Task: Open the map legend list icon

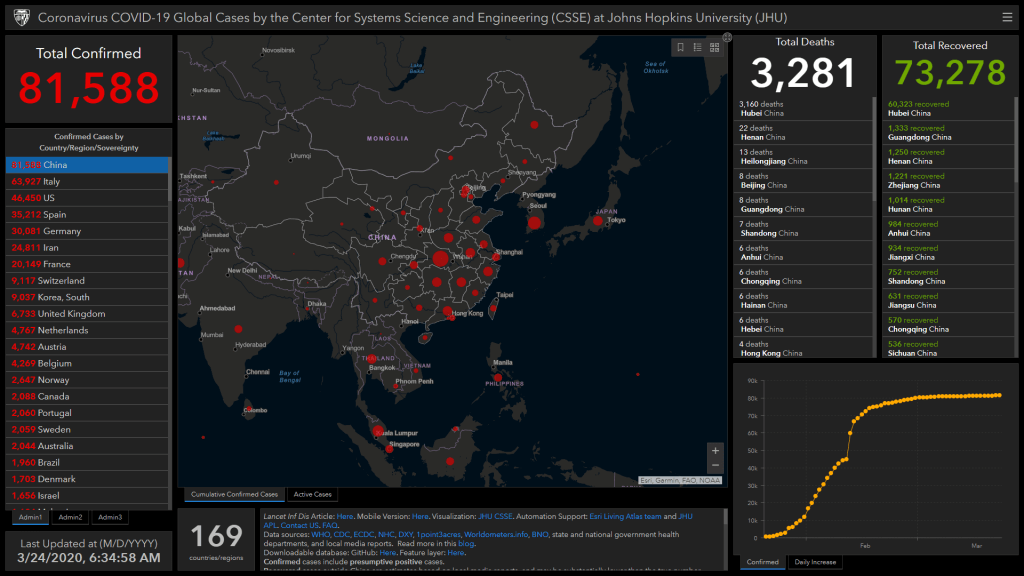Action: point(697,47)
